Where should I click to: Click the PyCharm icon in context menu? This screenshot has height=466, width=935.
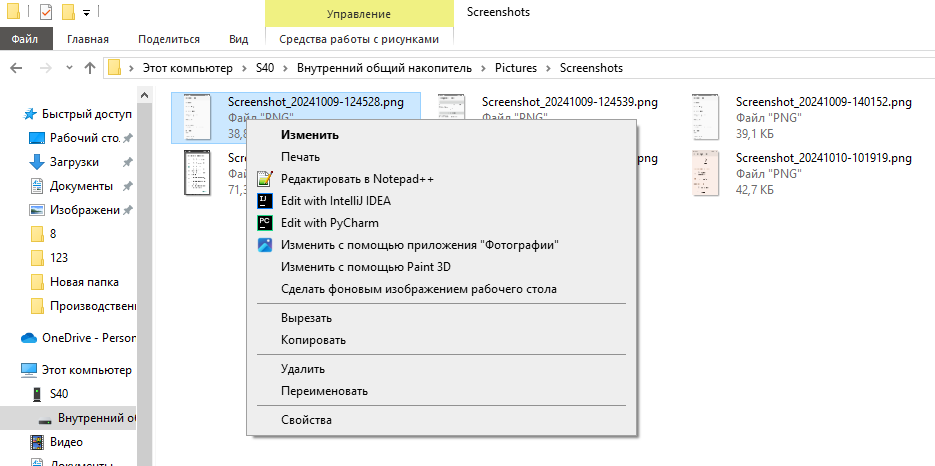coord(265,223)
